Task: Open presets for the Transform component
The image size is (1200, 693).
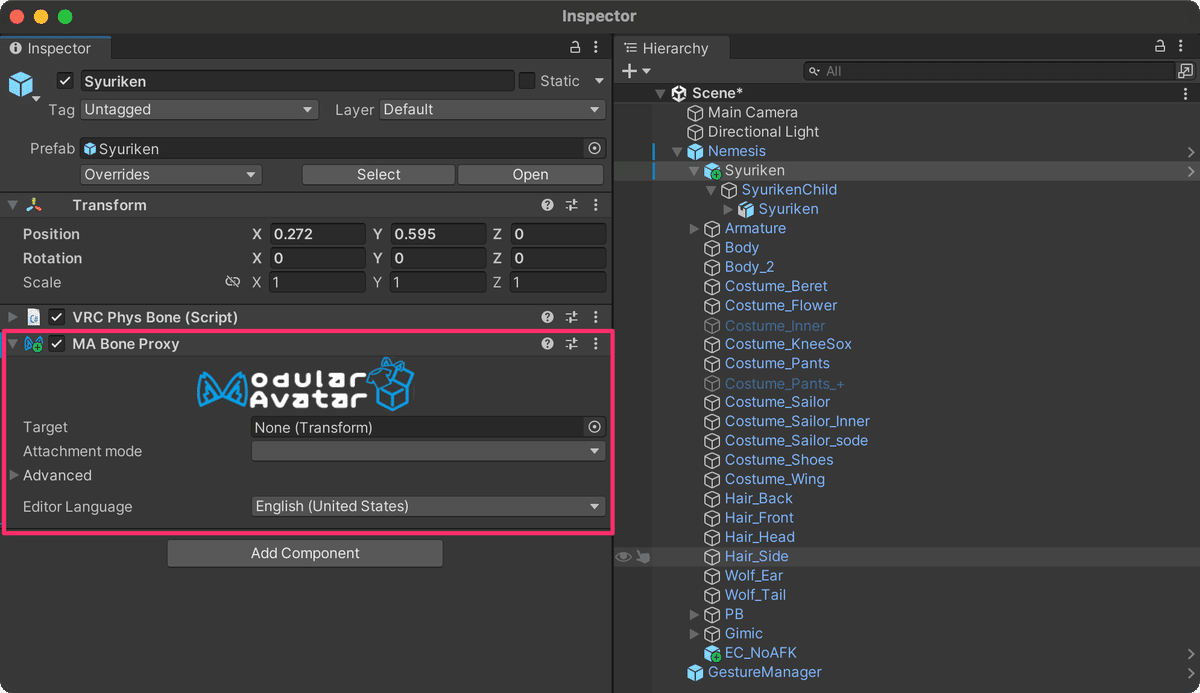Action: pos(572,205)
